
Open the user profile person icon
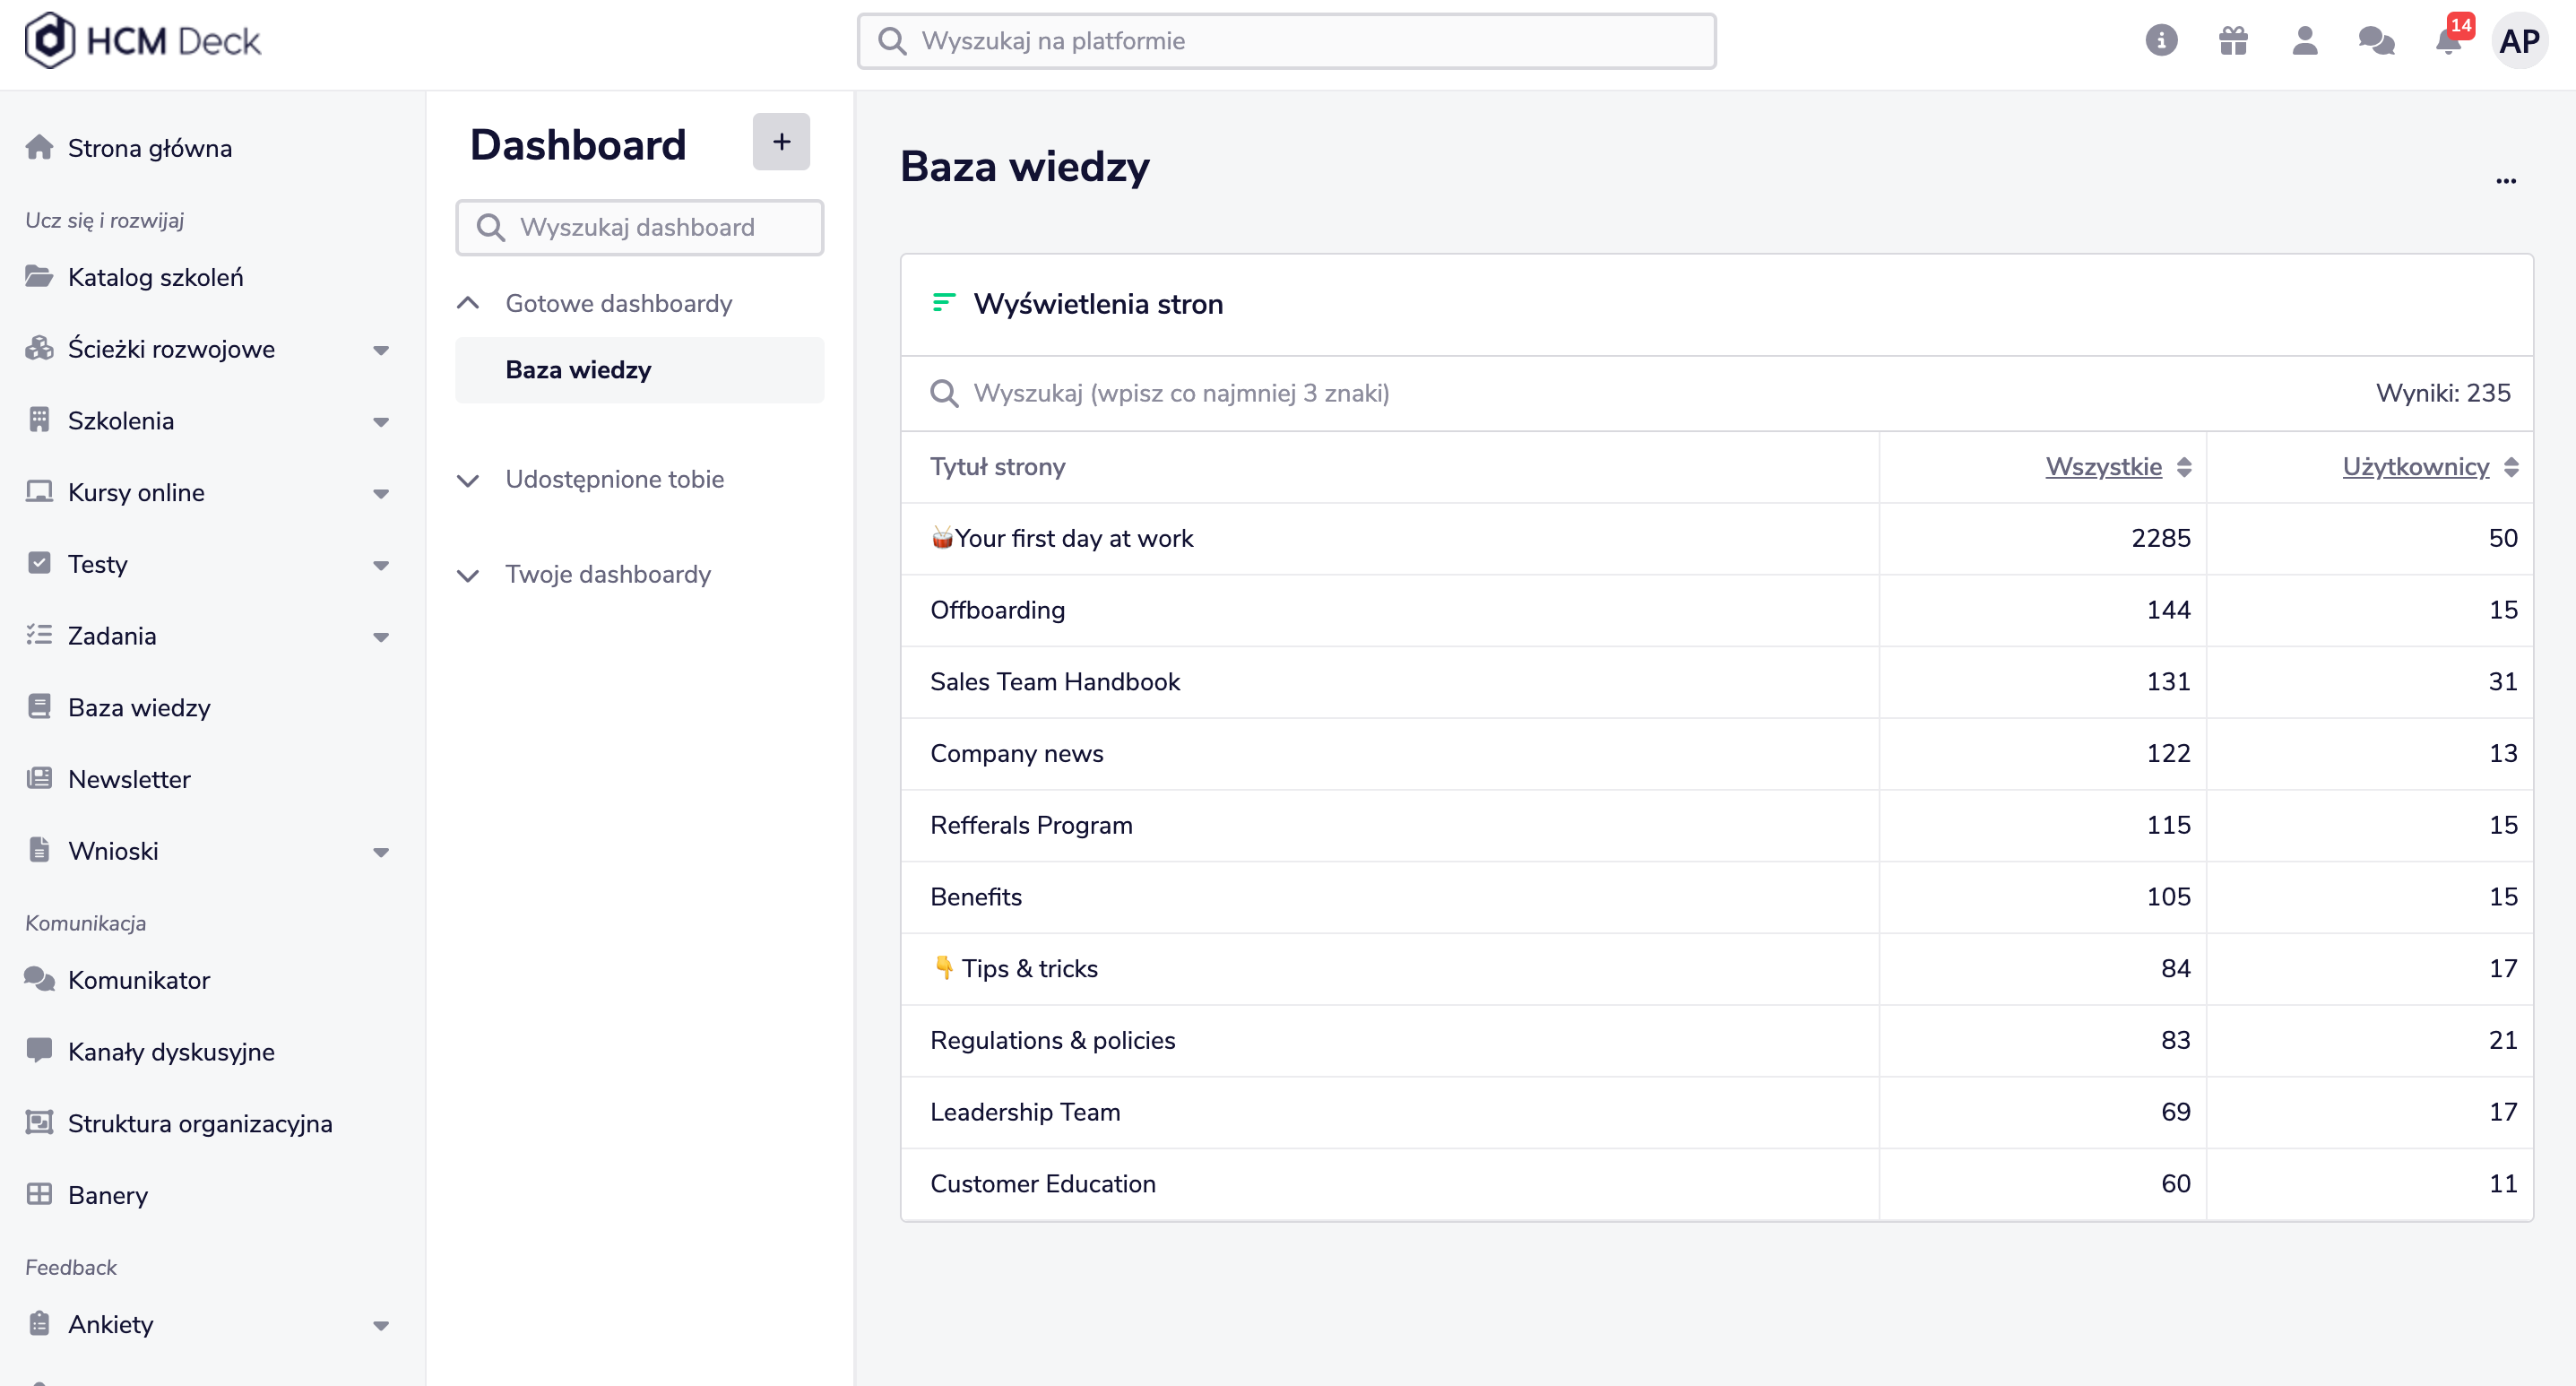point(2305,41)
